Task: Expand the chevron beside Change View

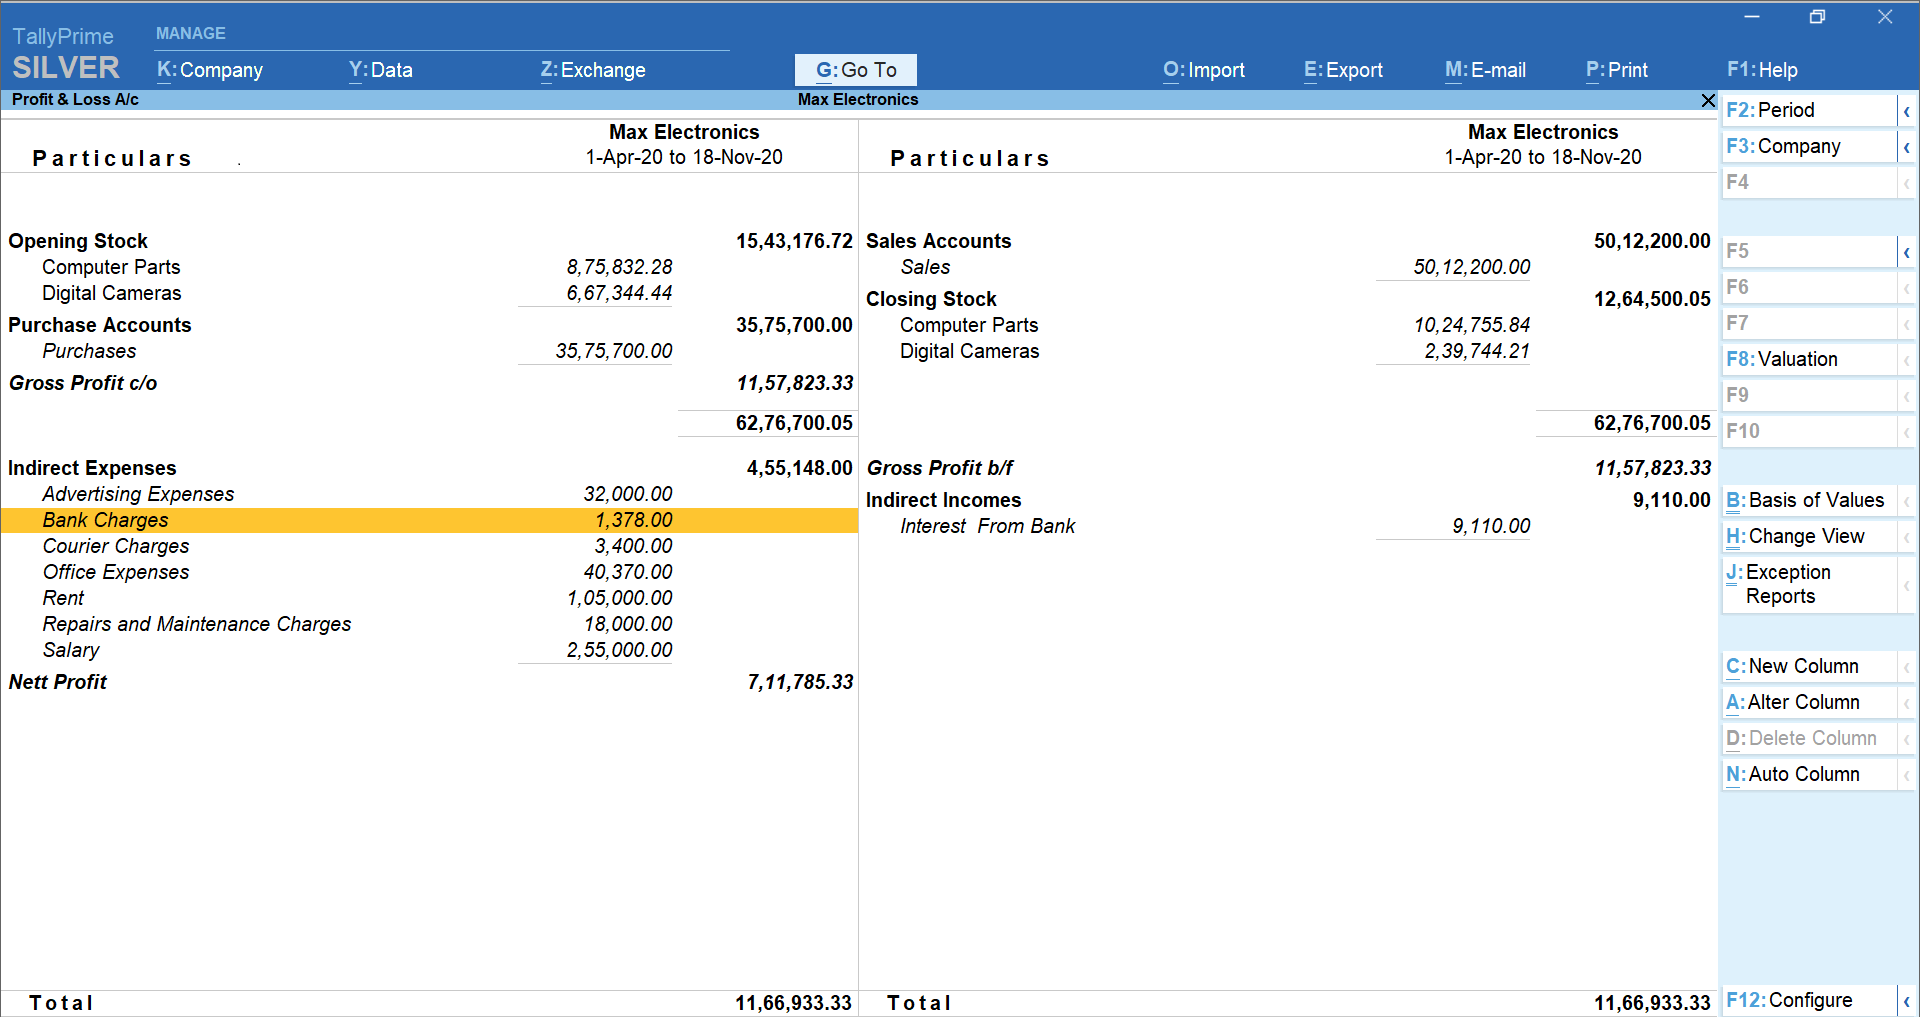Action: tap(1908, 536)
